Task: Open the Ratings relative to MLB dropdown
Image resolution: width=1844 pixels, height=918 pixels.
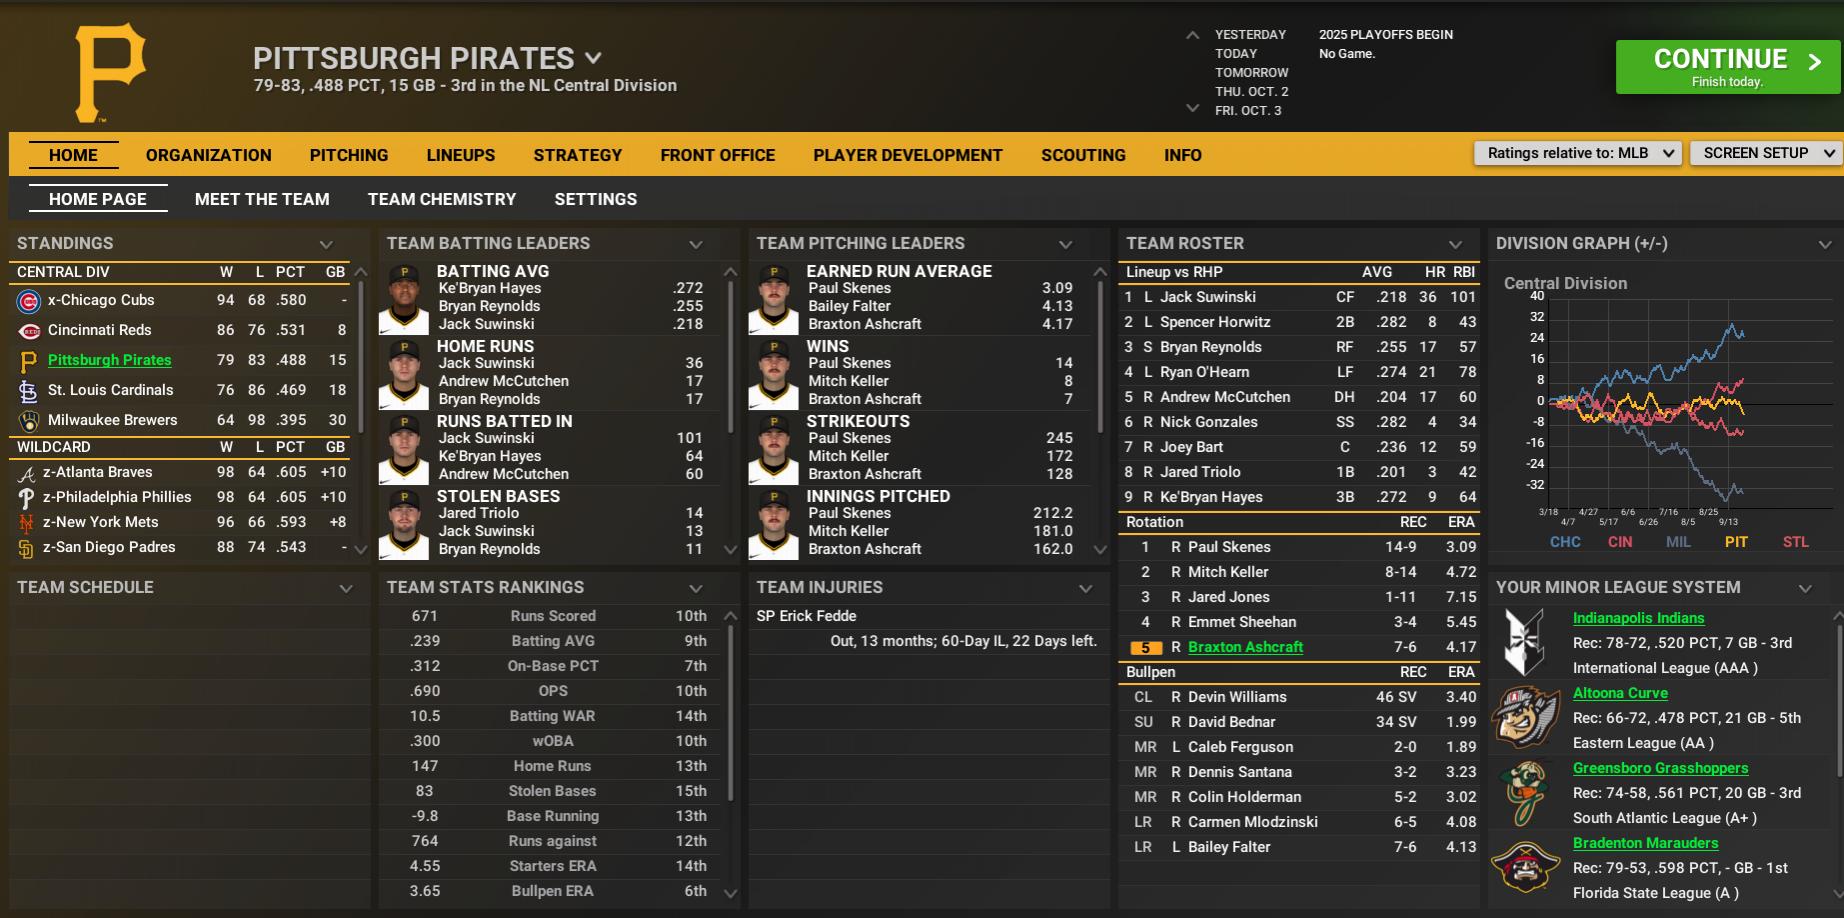Action: click(x=1577, y=153)
